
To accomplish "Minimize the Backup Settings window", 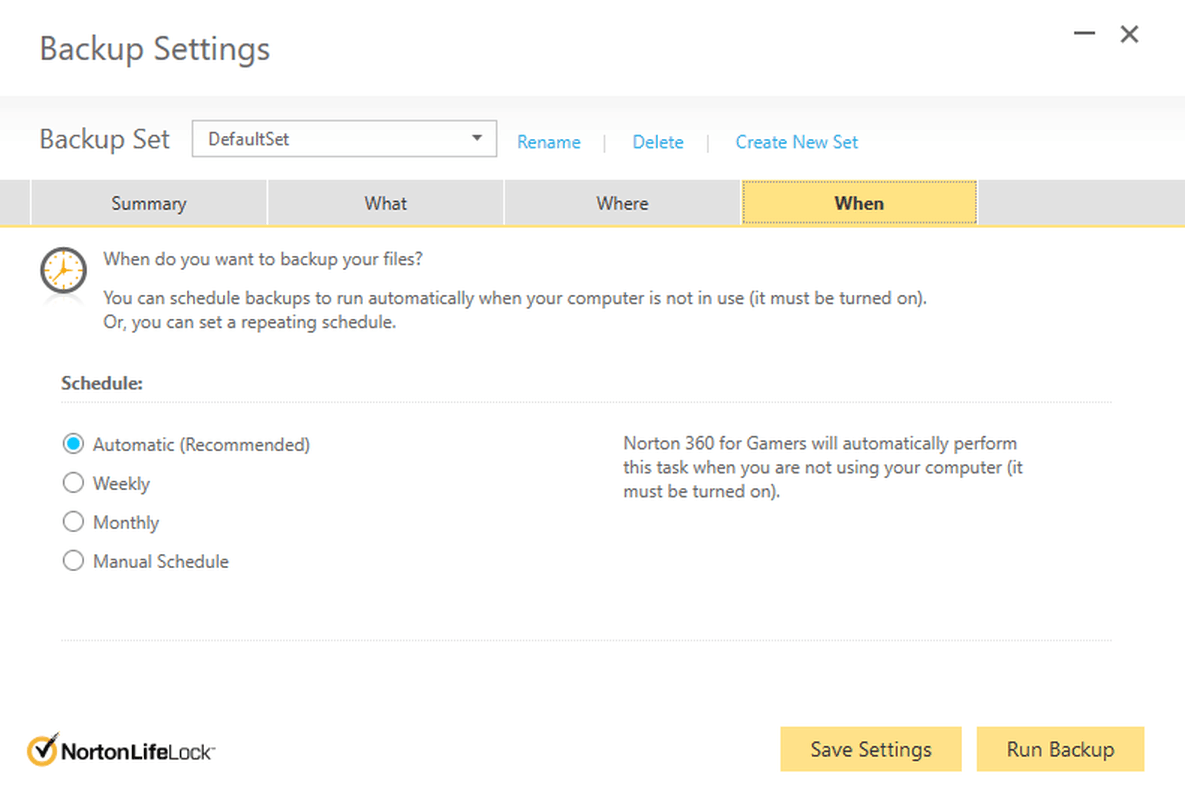I will pos(1084,35).
